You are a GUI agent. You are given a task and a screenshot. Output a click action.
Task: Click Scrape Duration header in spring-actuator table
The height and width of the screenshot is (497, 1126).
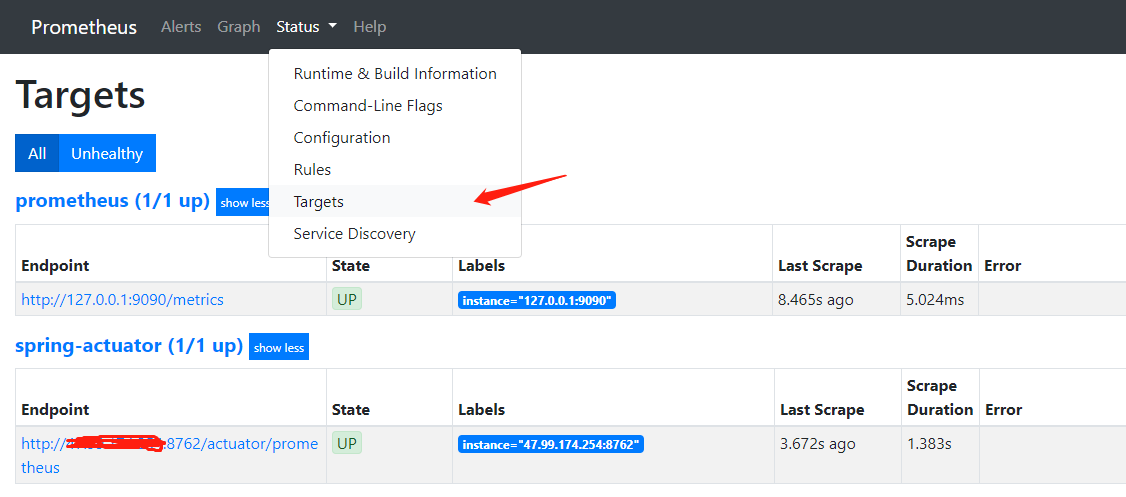coord(939,398)
